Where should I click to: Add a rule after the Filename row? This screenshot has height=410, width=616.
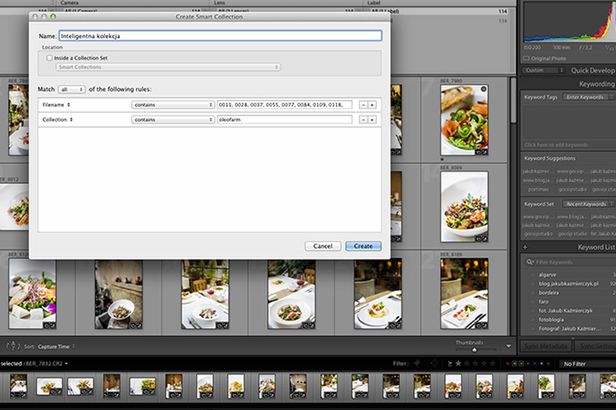(x=372, y=105)
